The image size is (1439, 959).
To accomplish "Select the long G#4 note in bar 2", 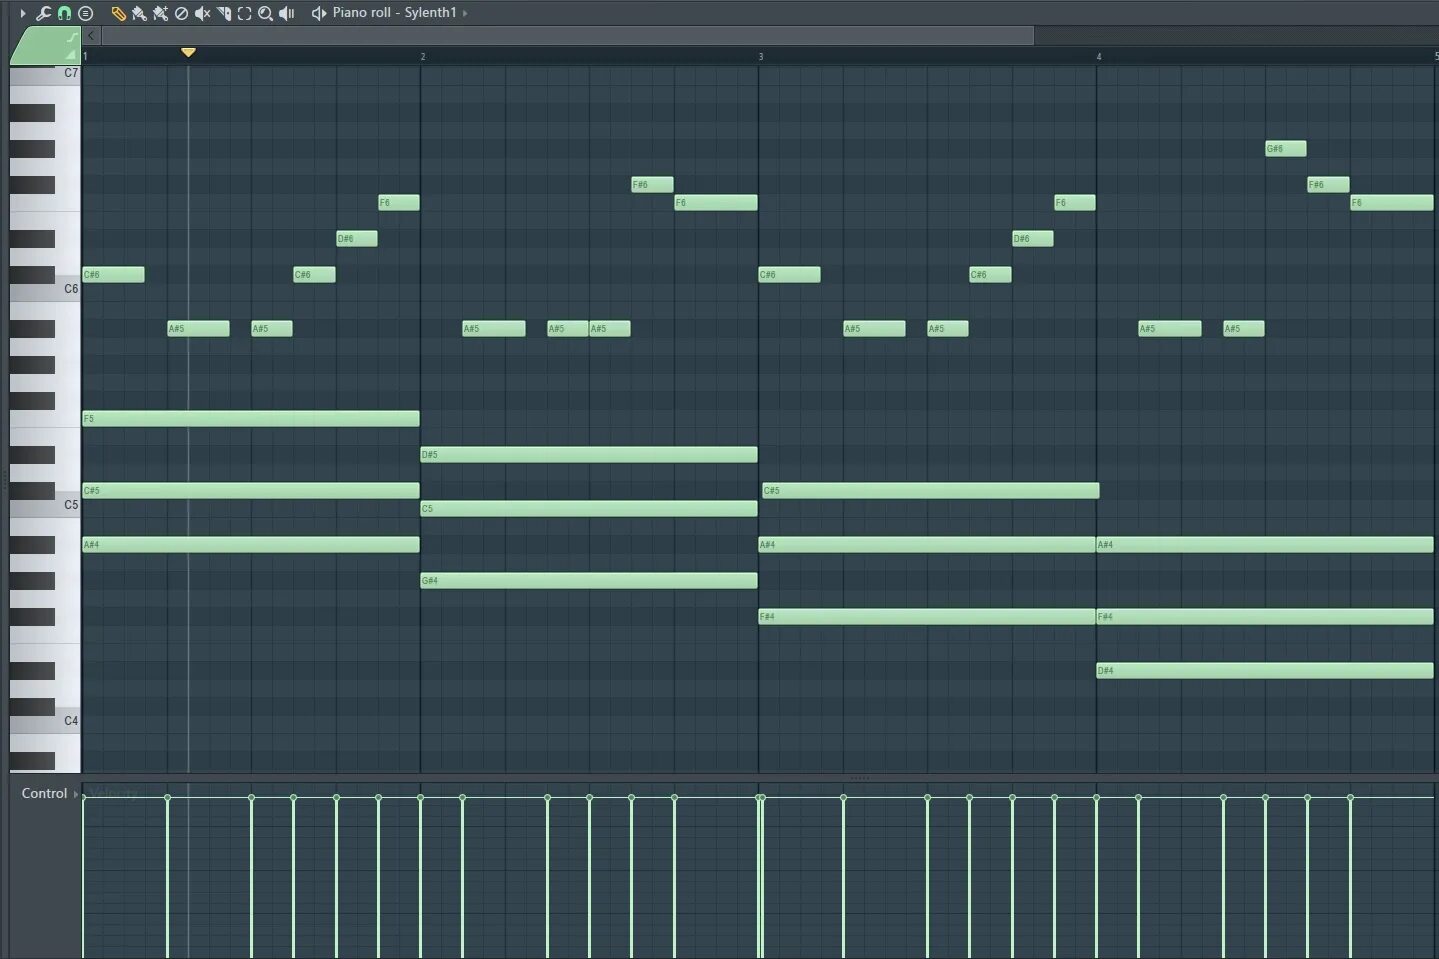I will coord(588,581).
